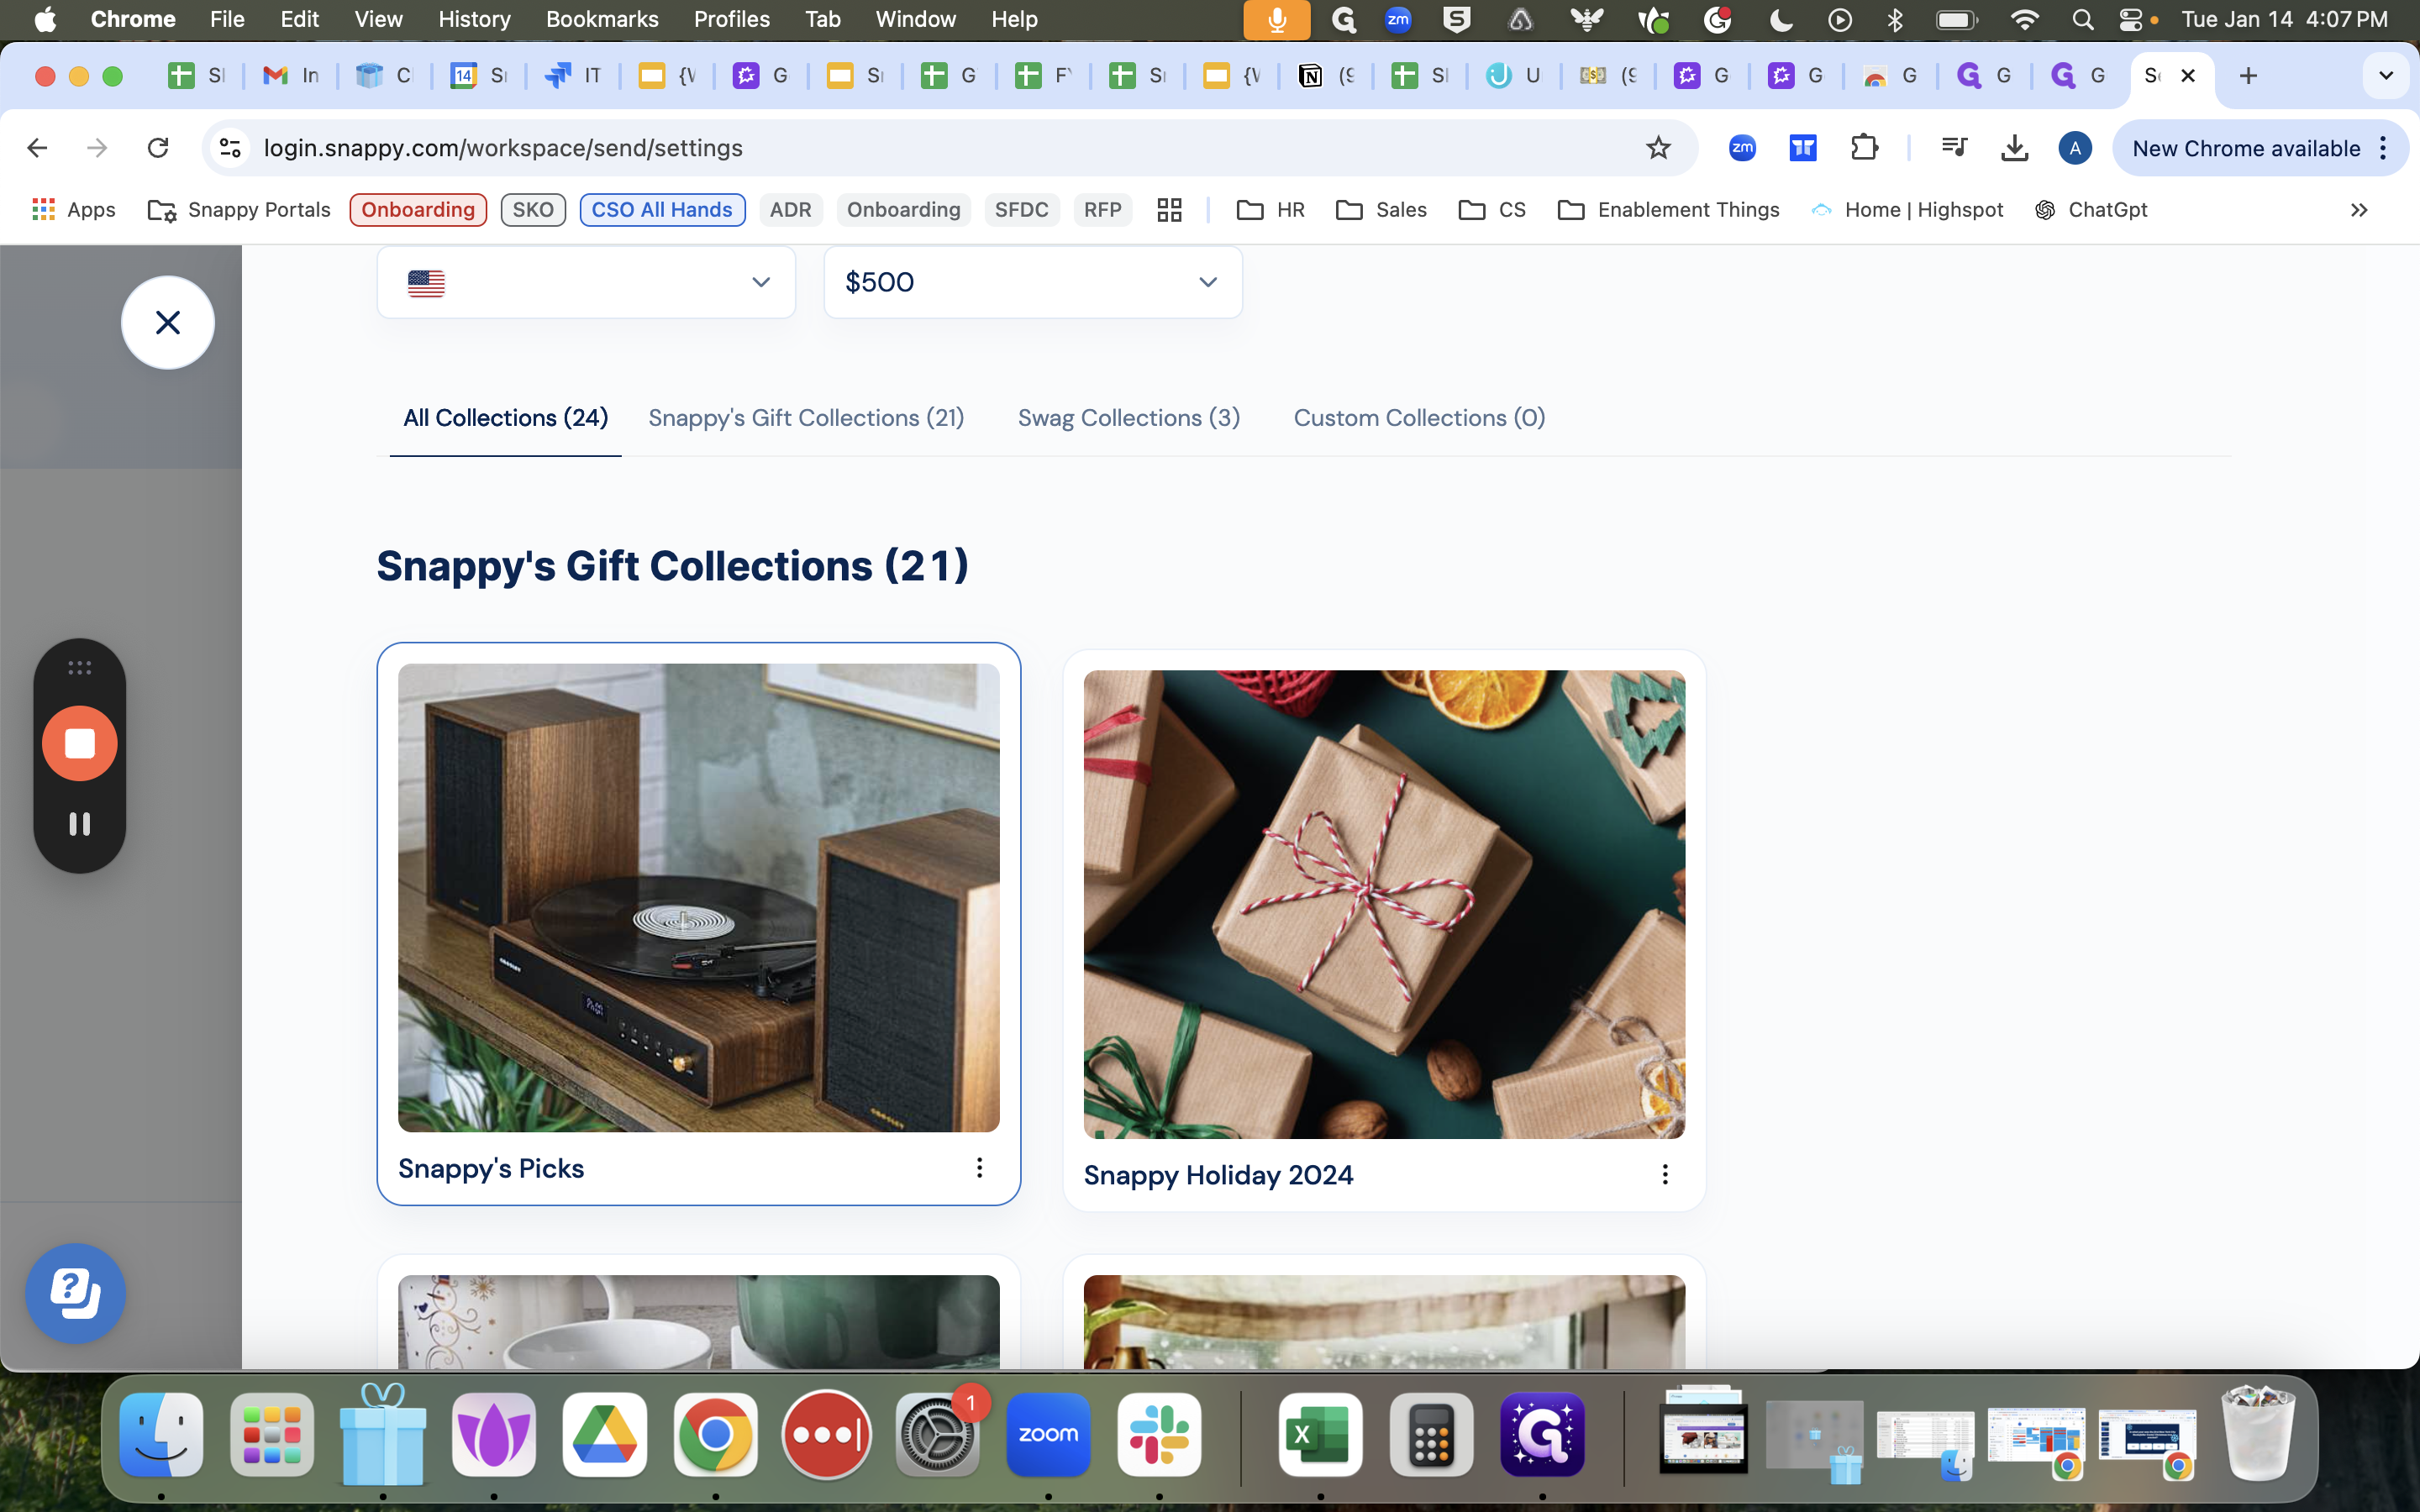
Task: Go forward in browser history
Action: (x=97, y=148)
